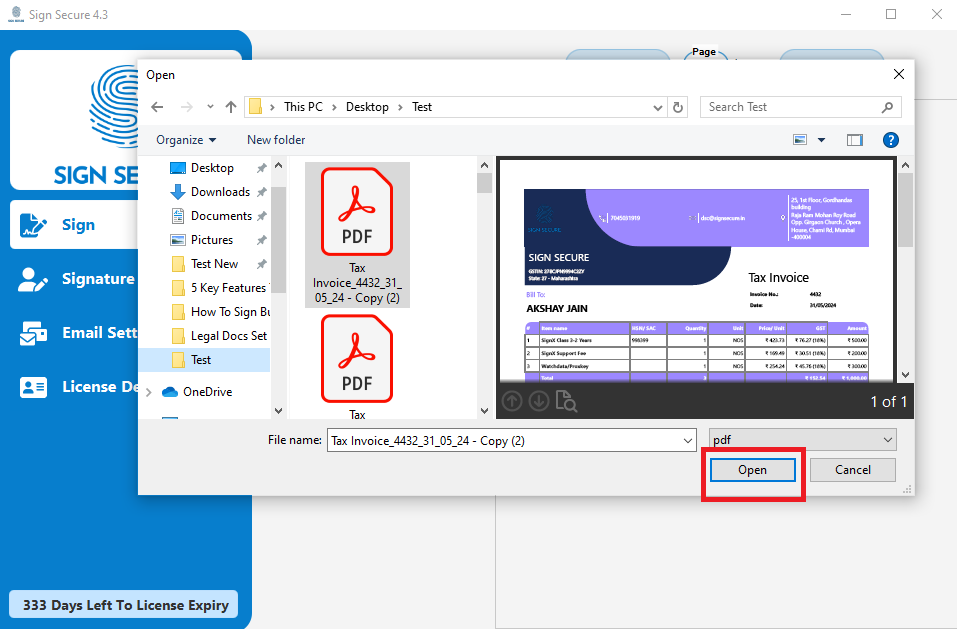Click the Sign Secure title bar app icon
Image resolution: width=957 pixels, height=629 pixels.
(x=16, y=14)
